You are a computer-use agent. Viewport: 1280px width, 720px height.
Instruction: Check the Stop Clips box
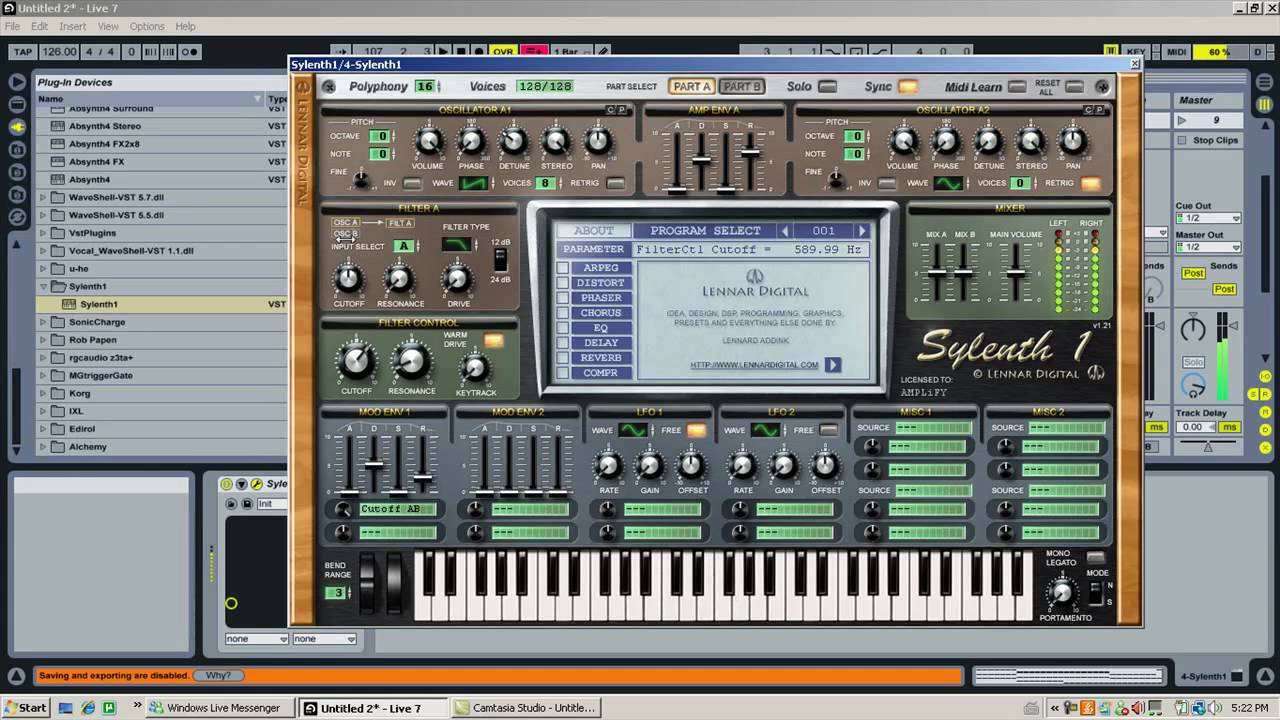pyautogui.click(x=1182, y=140)
